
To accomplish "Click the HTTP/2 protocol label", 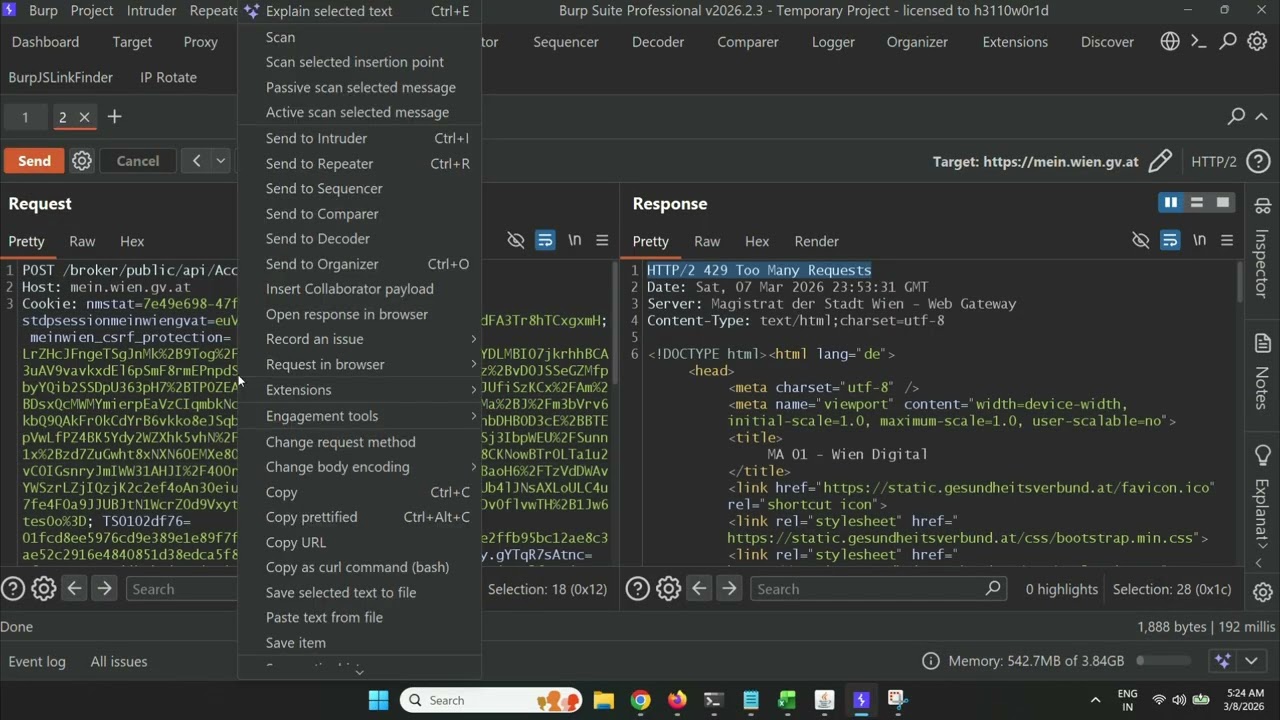I will [1214, 161].
